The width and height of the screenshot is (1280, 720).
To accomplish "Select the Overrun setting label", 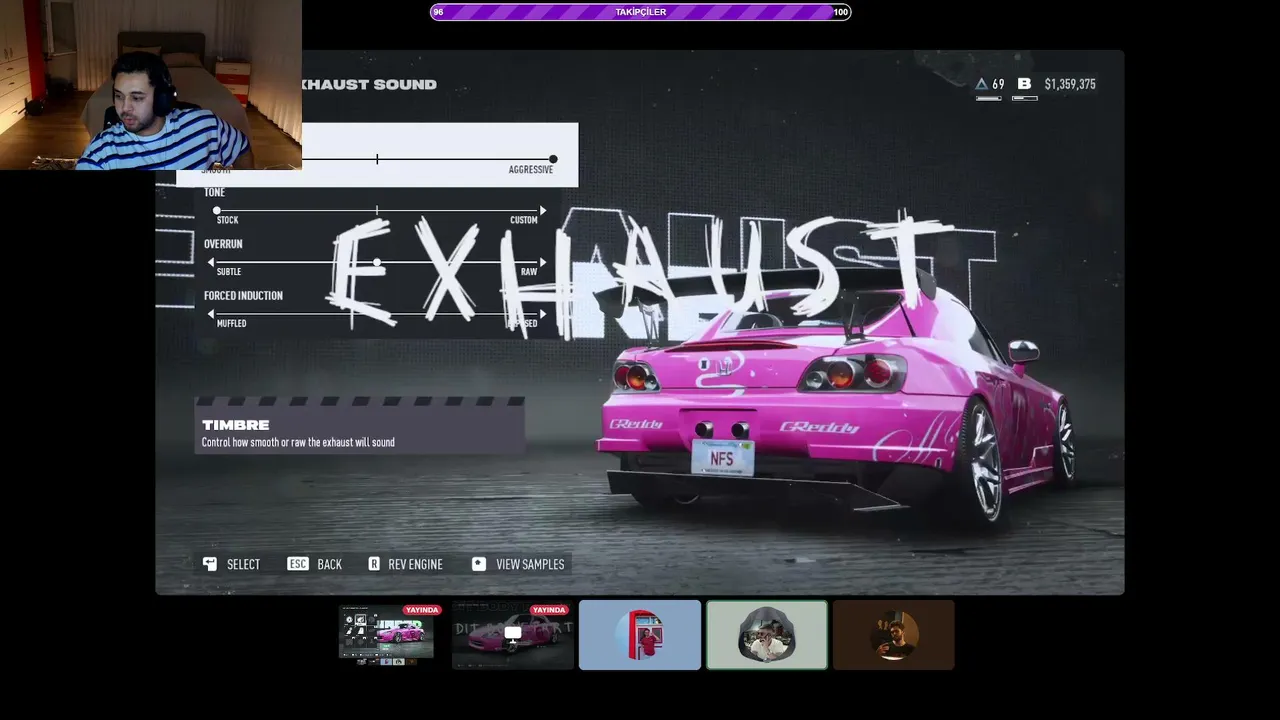I will tap(223, 244).
